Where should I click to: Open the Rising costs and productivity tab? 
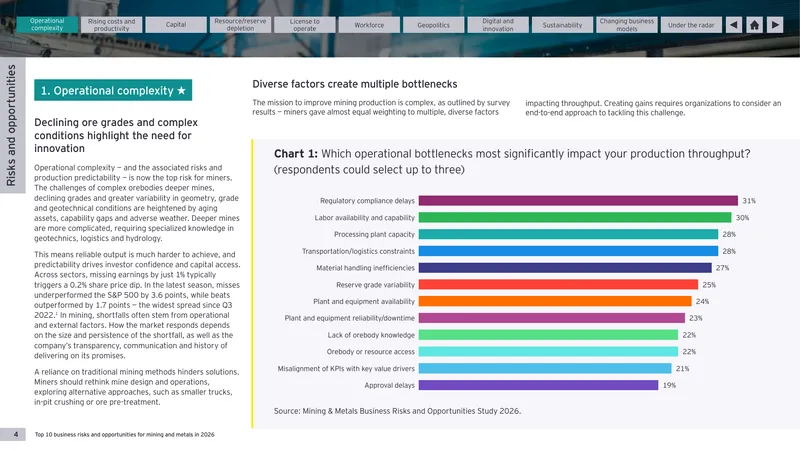(x=111, y=24)
